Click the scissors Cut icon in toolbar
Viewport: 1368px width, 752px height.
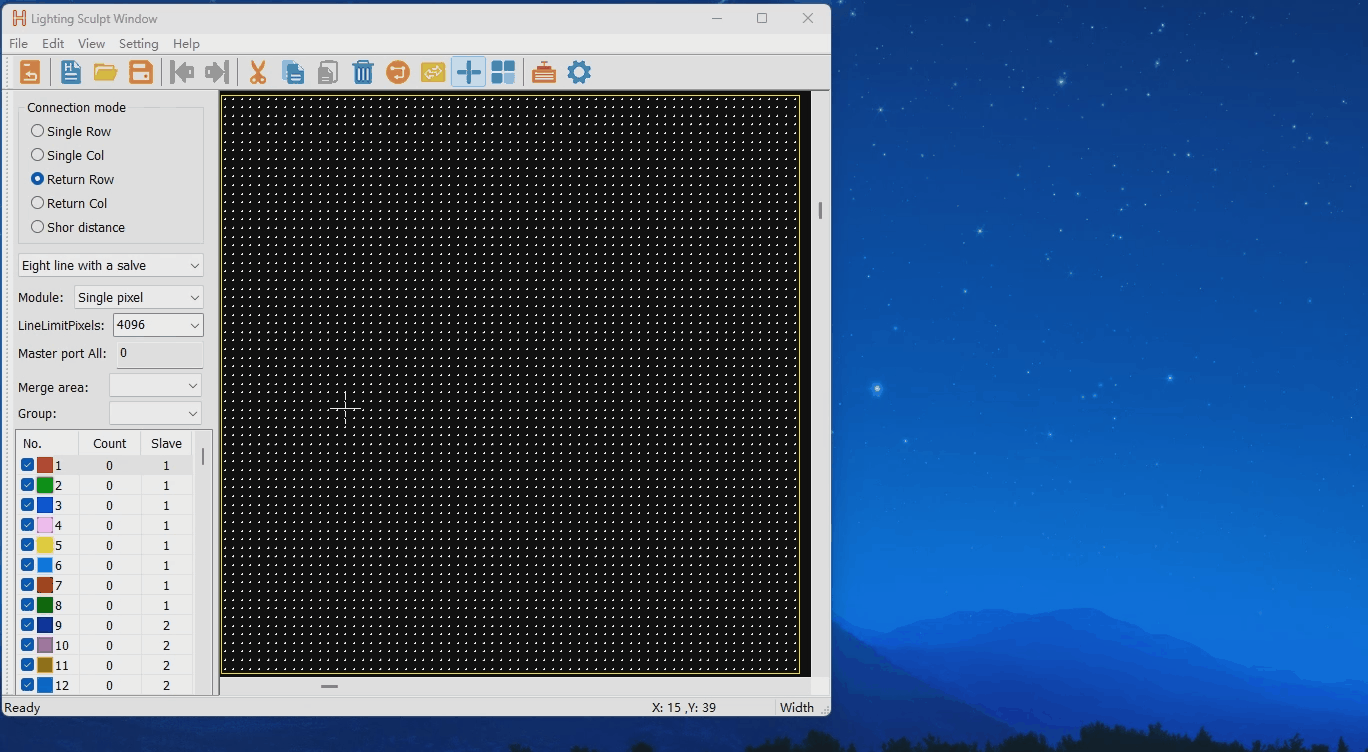257,72
